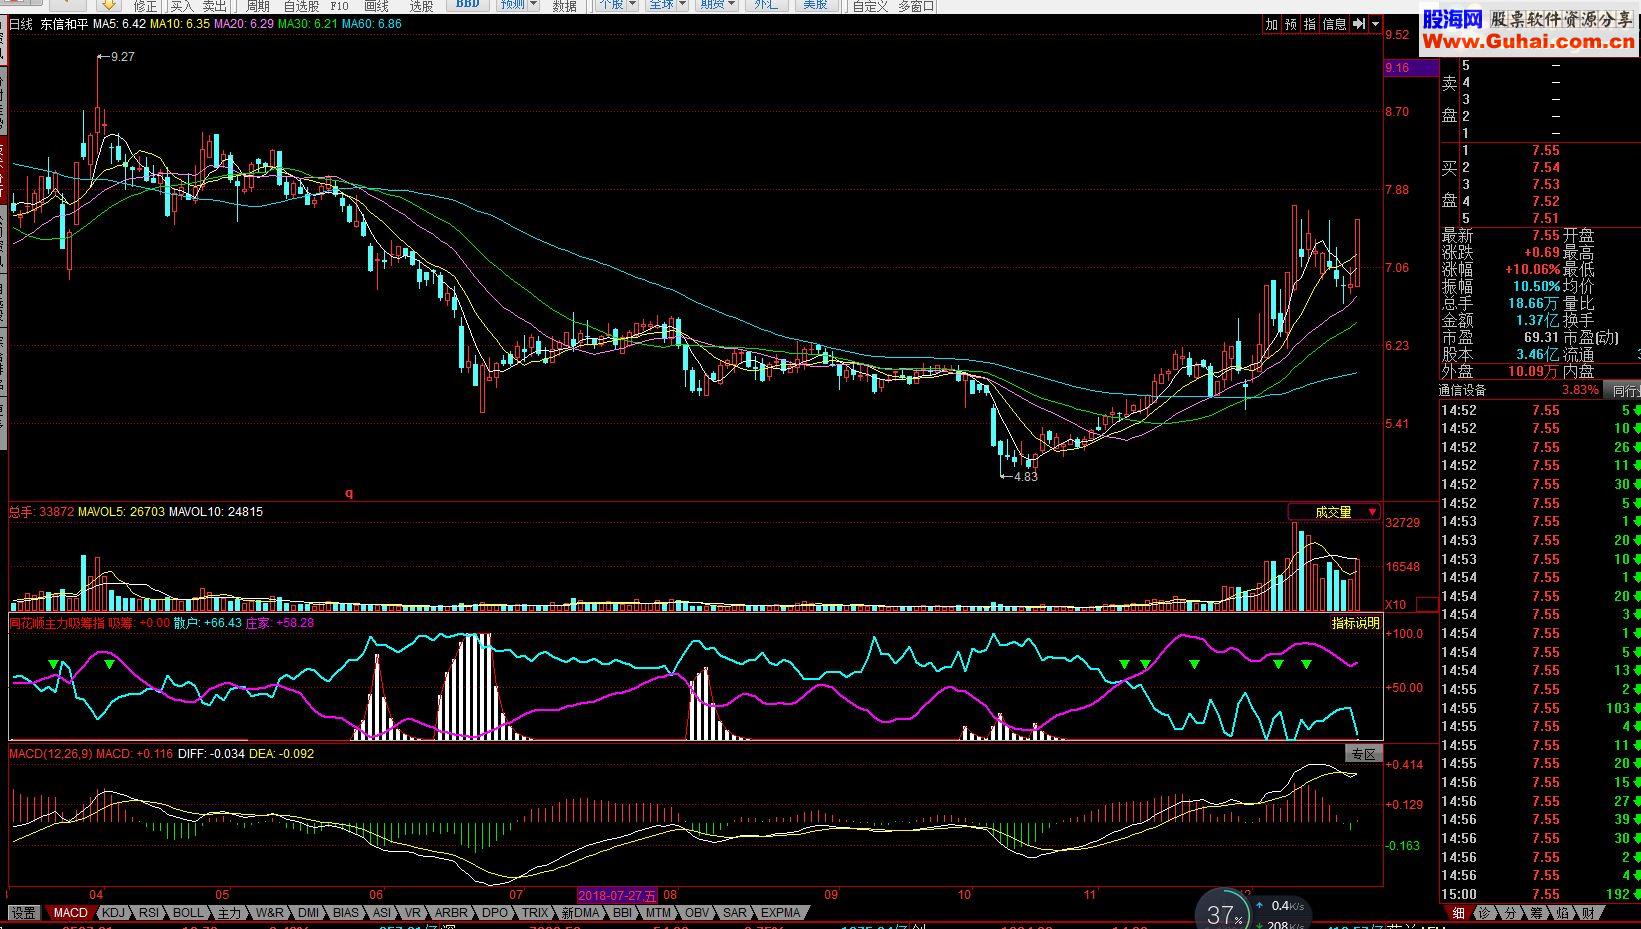Switch to the EXPMA indicator tab
1641x929 pixels.
[781, 913]
